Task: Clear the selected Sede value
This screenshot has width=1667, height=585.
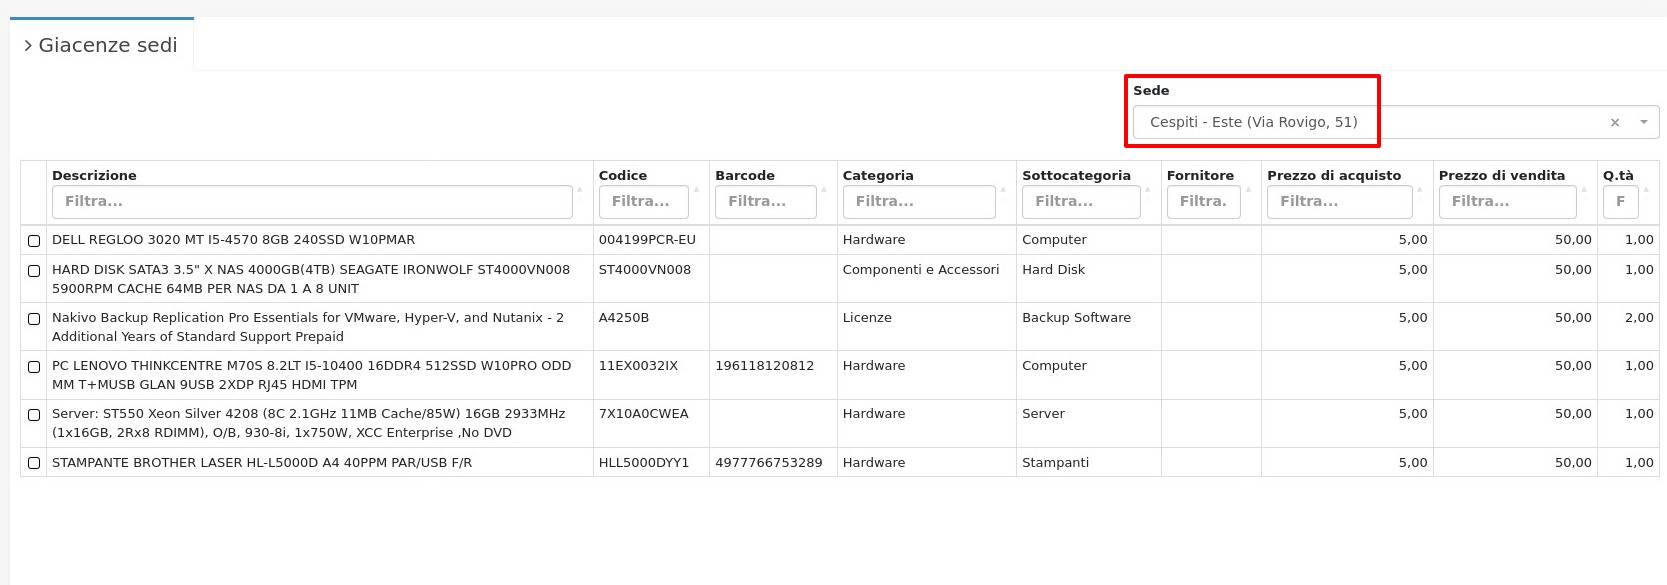Action: click(1614, 123)
